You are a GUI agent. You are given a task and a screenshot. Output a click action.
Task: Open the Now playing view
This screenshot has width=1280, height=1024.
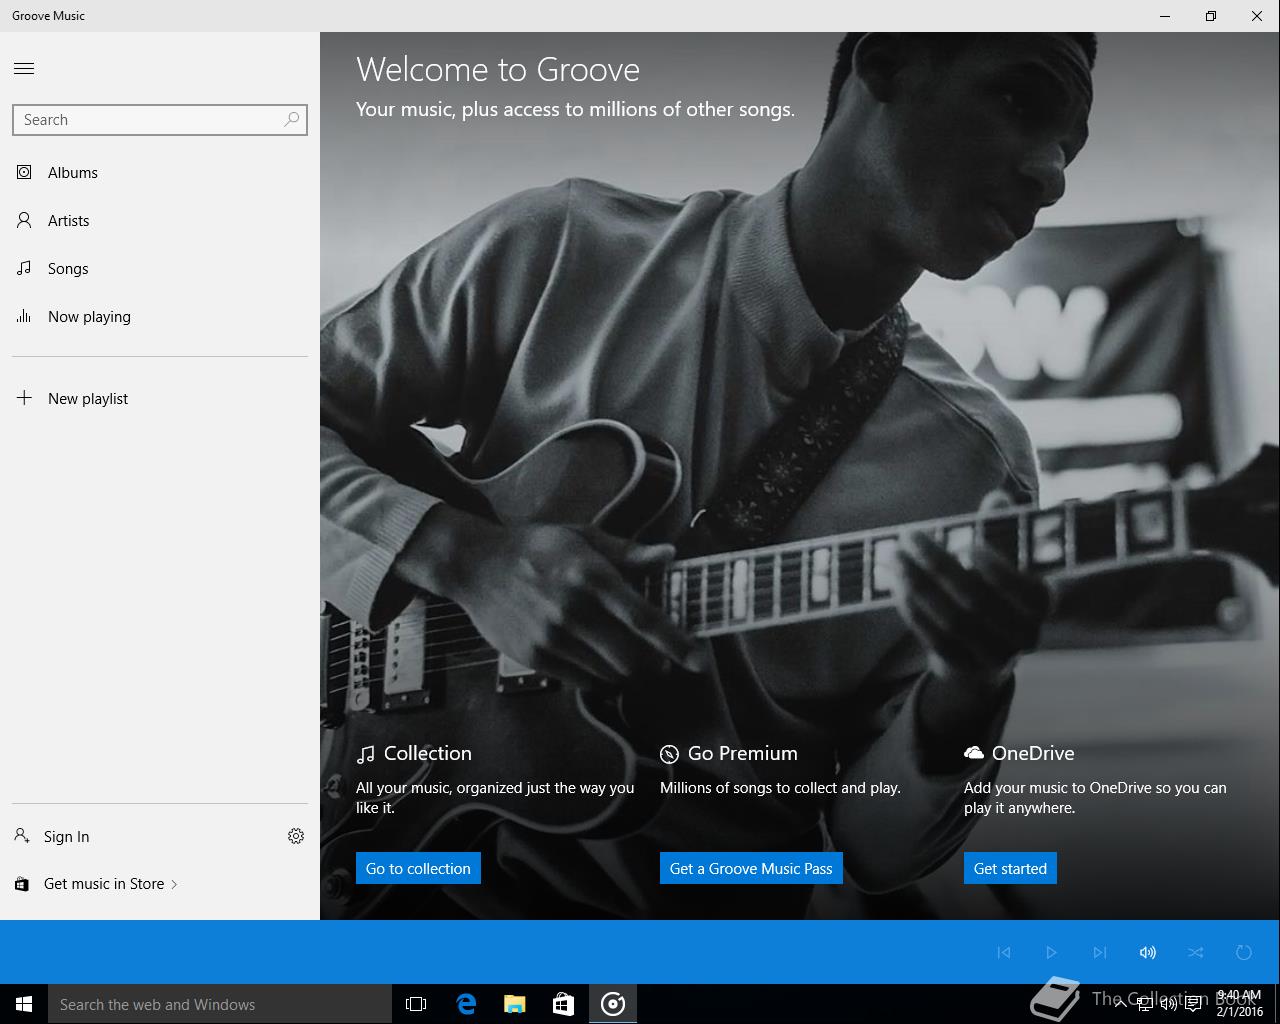pyautogui.click(x=160, y=317)
